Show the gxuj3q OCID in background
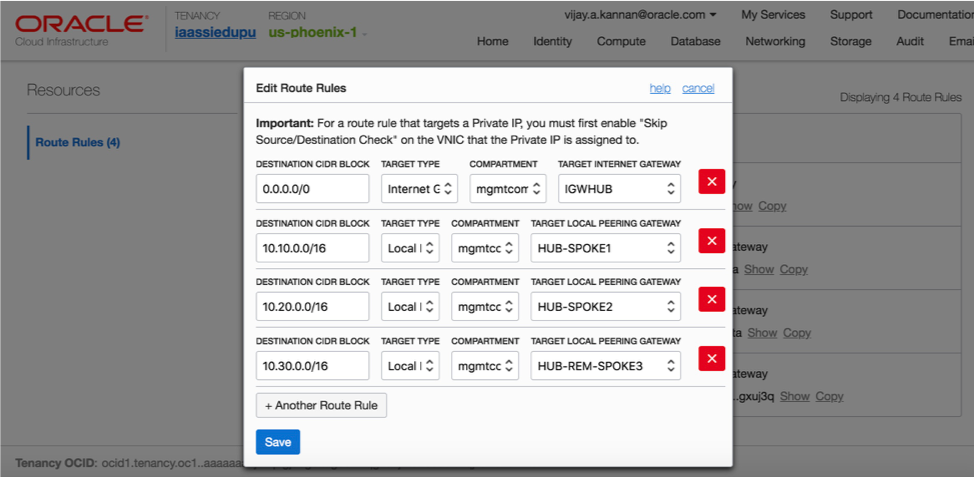The image size is (974, 477). point(795,396)
